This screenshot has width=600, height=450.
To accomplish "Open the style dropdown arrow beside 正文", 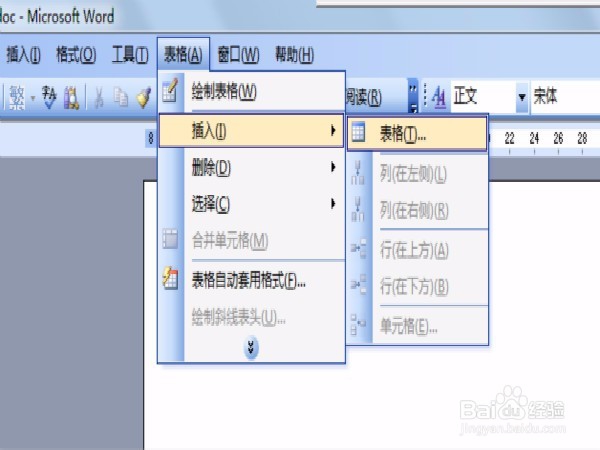I will [x=522, y=97].
